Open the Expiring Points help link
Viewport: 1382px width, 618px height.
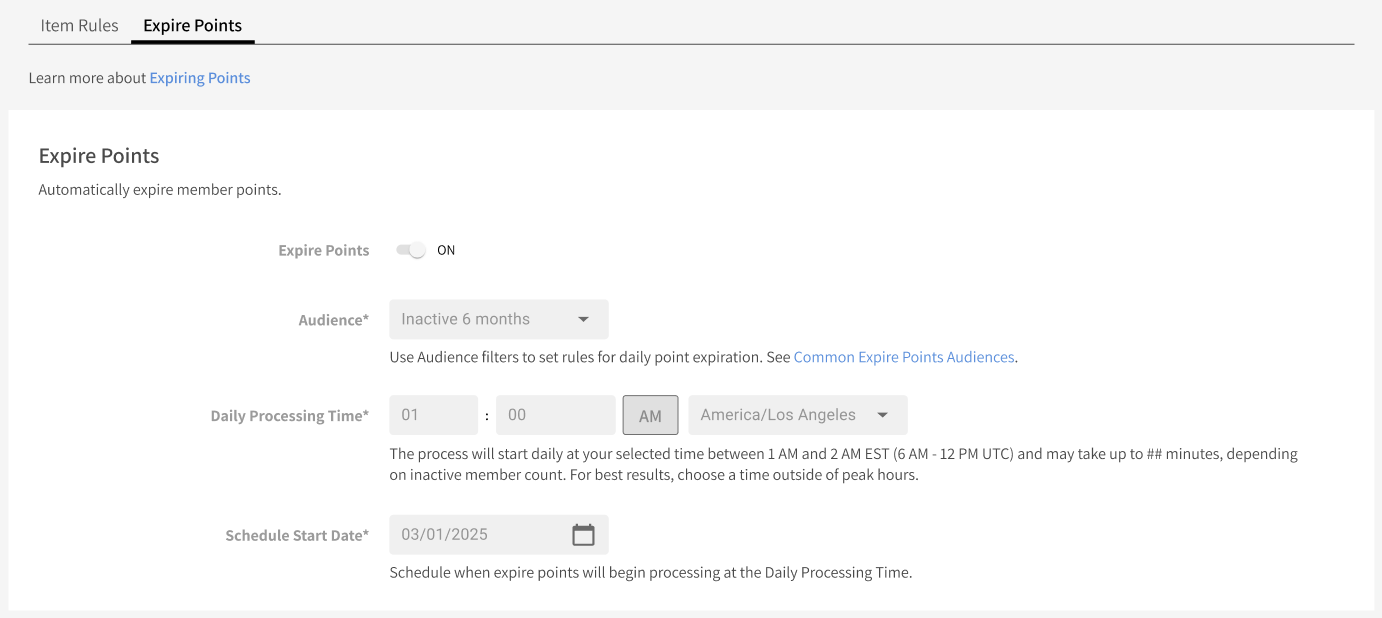(200, 78)
